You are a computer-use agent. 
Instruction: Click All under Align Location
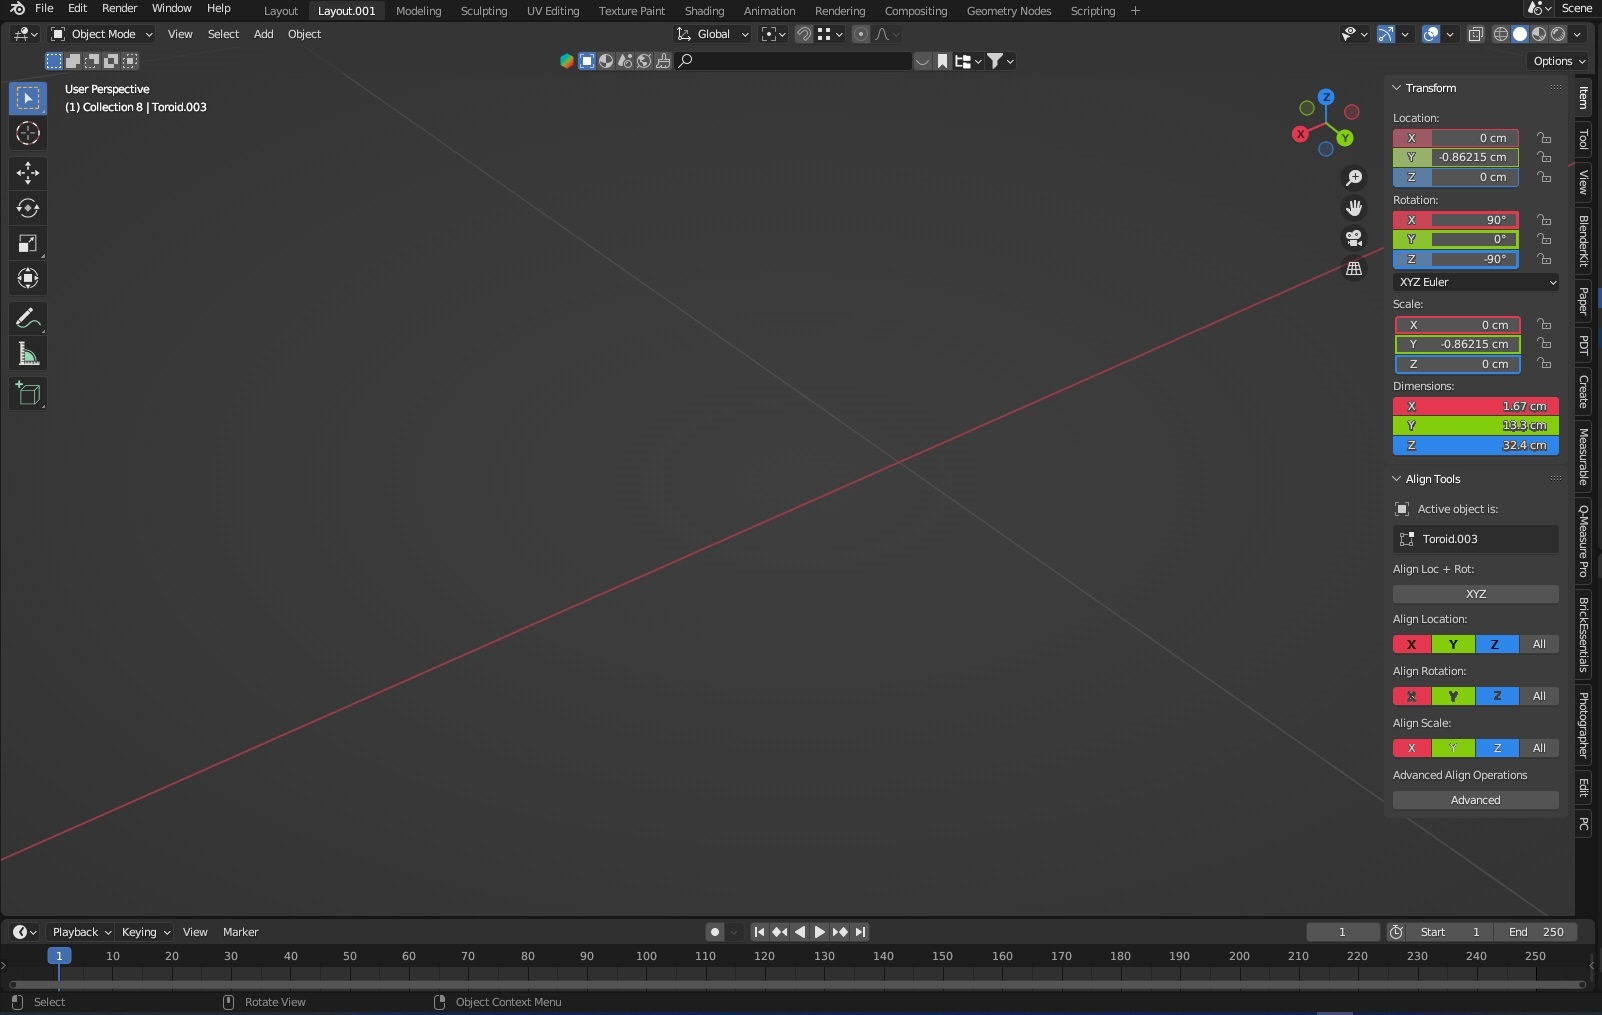[x=1539, y=644]
